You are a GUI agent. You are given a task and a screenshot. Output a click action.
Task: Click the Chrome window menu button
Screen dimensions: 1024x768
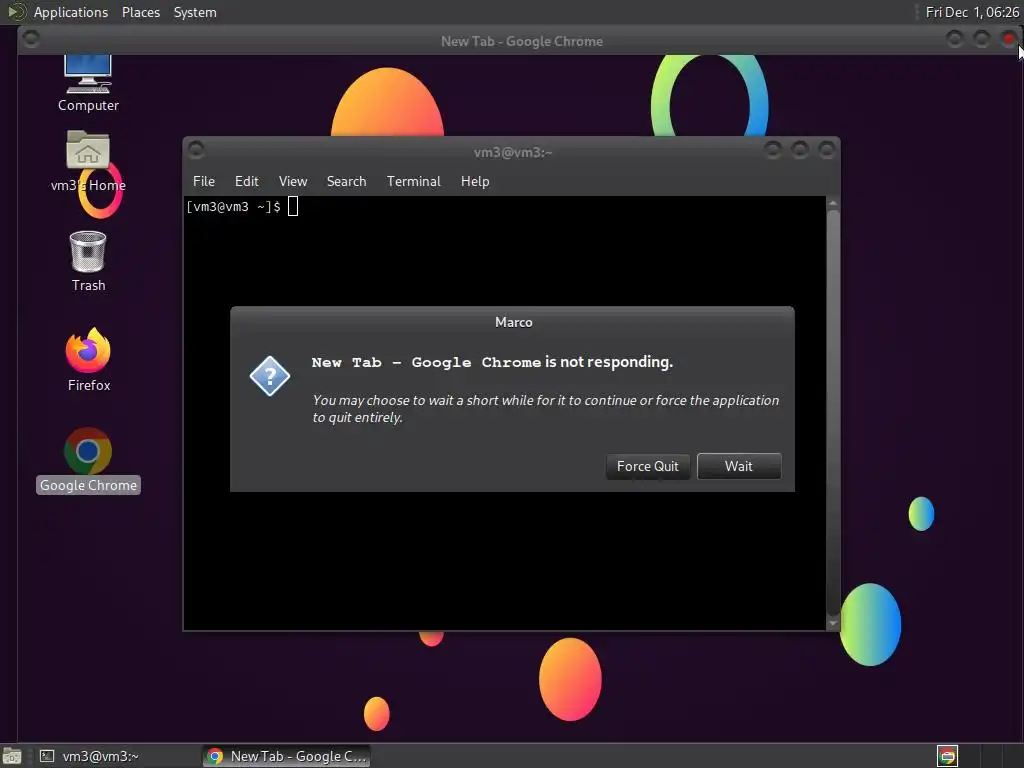tap(31, 39)
